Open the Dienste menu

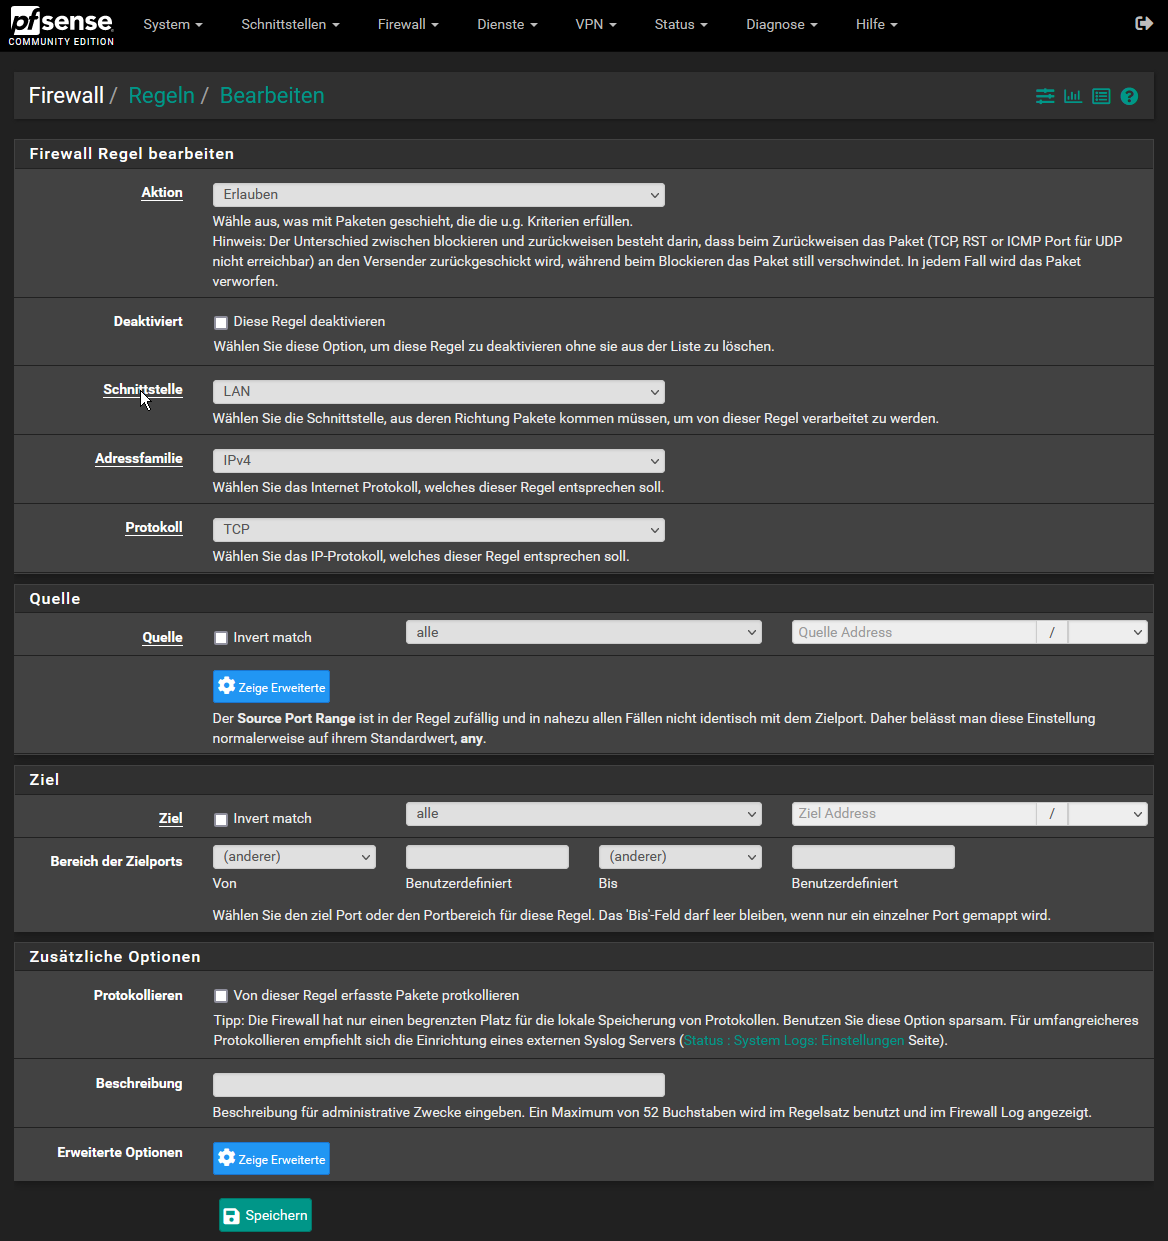507,24
